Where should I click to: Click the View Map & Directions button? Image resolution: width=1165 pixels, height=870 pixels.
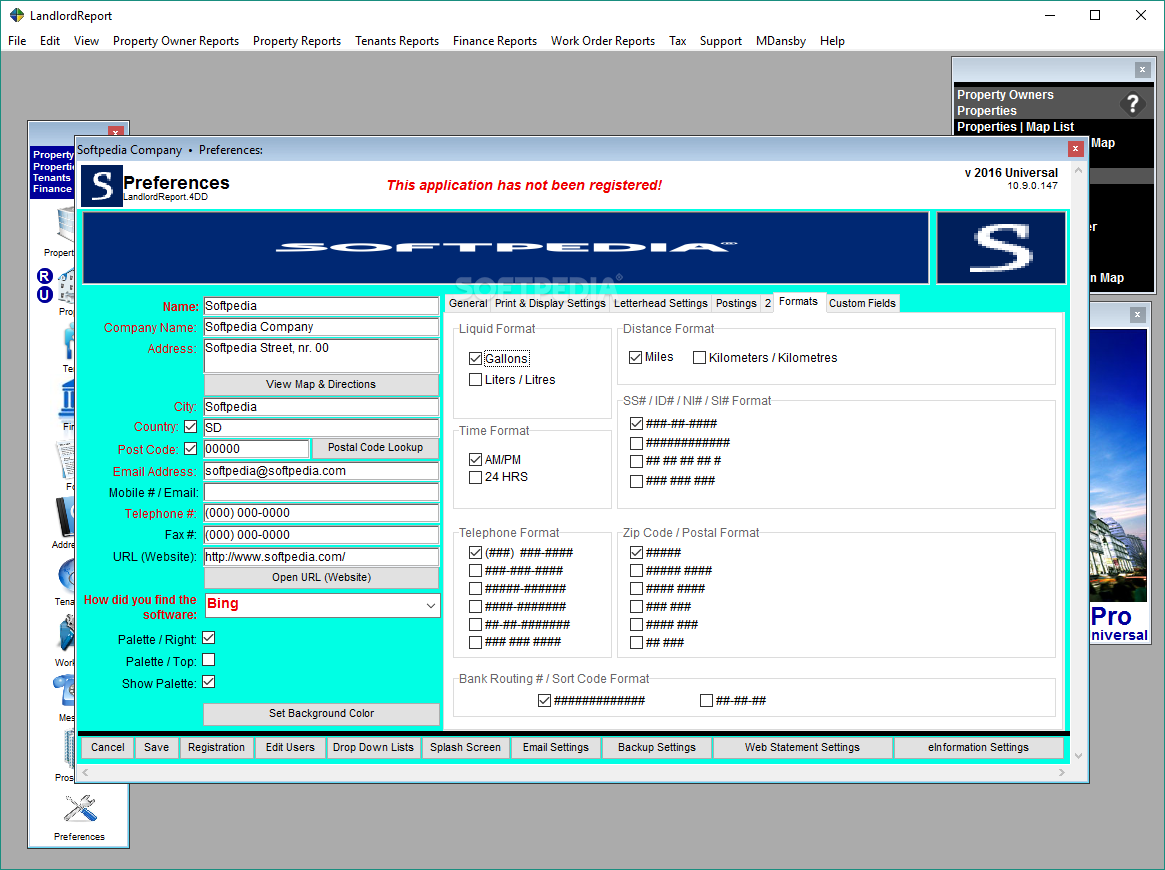coord(321,384)
